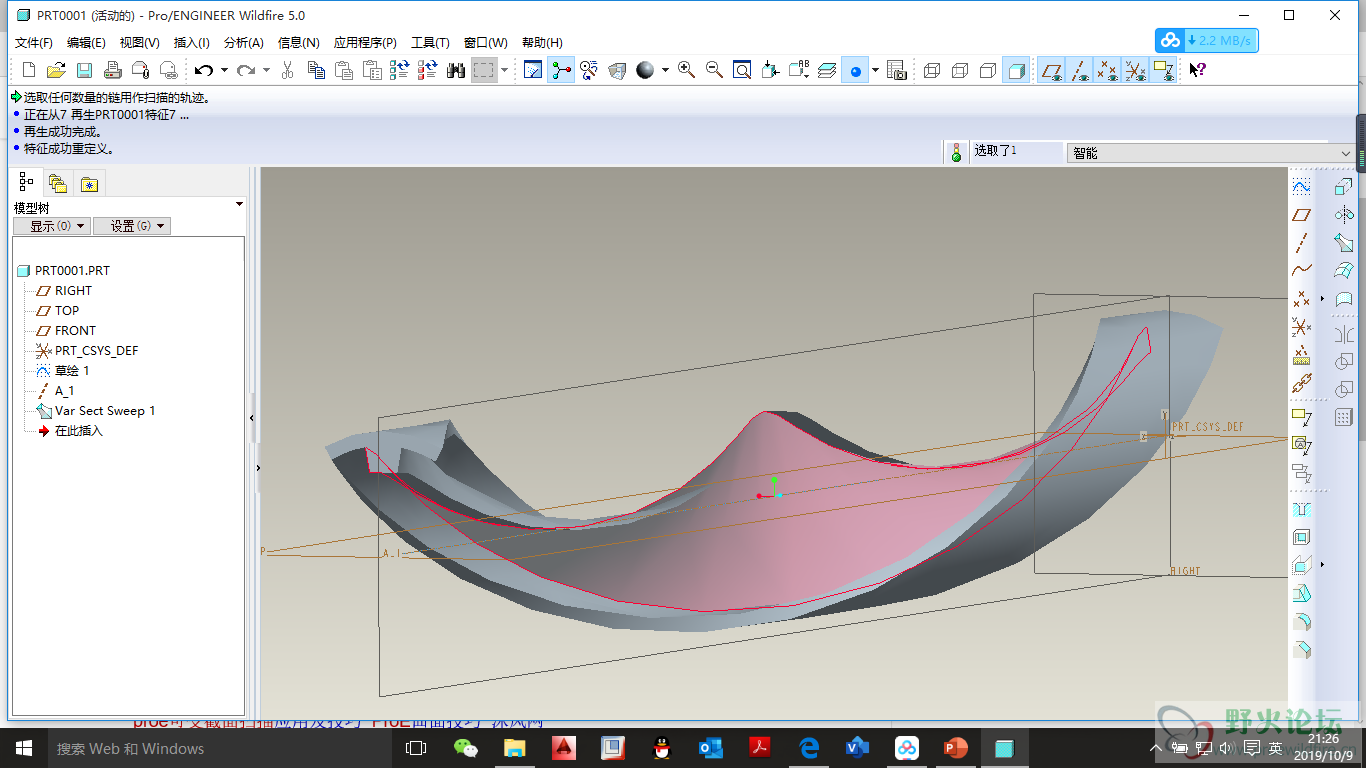
Task: Click the Zoom out magnifier
Action: pos(714,70)
